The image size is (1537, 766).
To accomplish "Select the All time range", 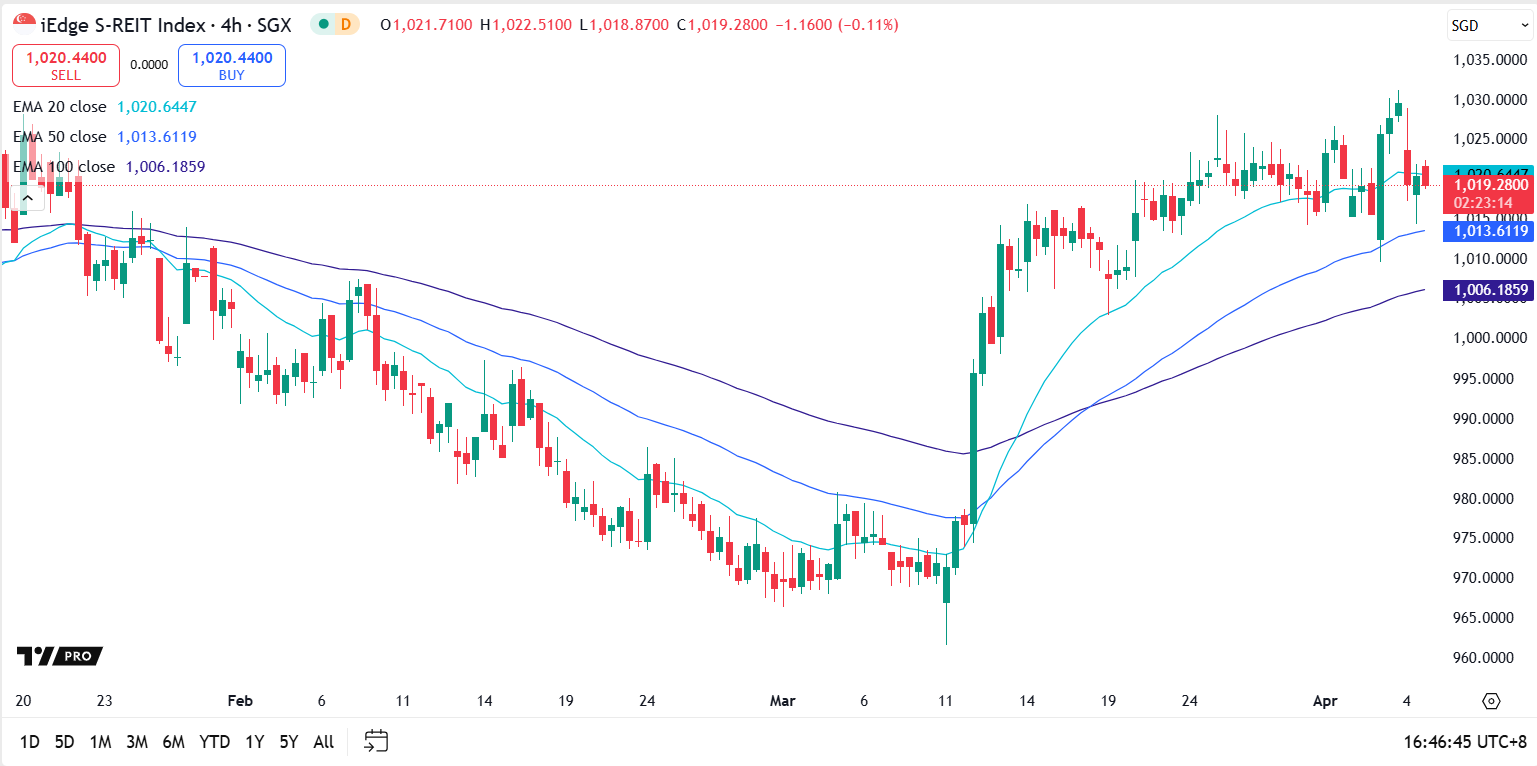I will pyautogui.click(x=324, y=742).
